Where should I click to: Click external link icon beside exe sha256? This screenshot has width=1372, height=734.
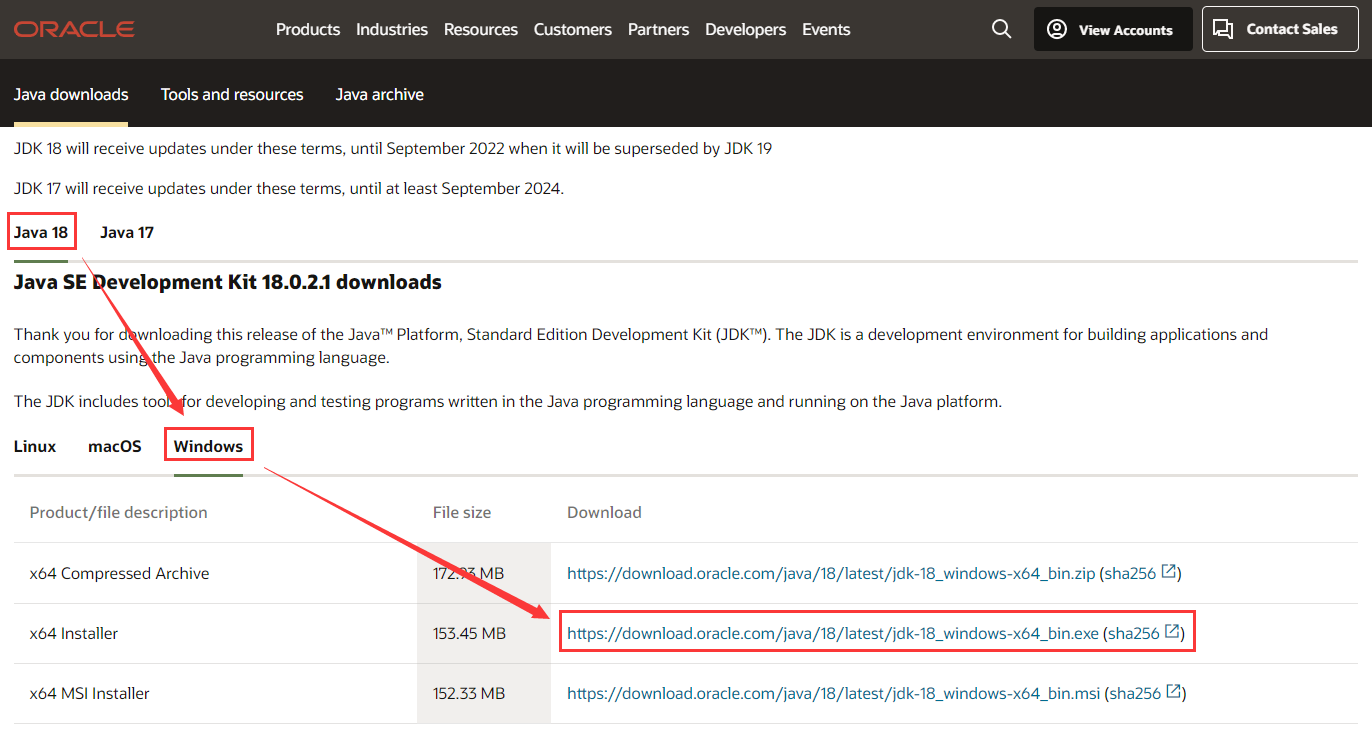tap(1173, 633)
